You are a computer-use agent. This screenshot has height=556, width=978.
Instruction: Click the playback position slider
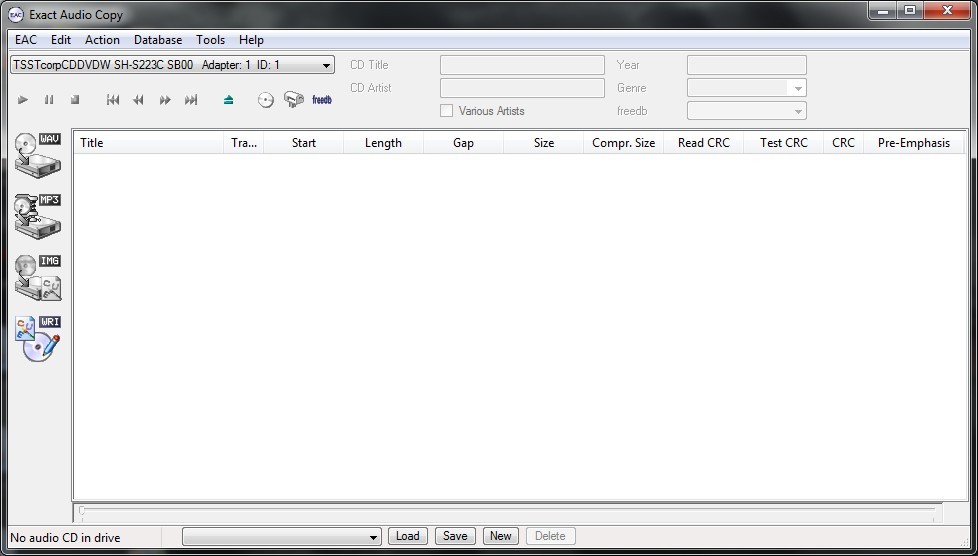[x=508, y=511]
